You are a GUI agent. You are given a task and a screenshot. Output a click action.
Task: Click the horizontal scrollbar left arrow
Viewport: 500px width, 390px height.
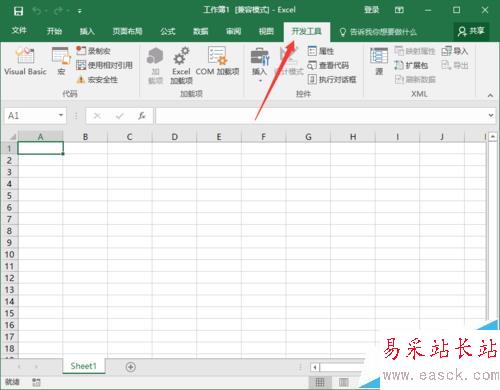click(x=315, y=367)
